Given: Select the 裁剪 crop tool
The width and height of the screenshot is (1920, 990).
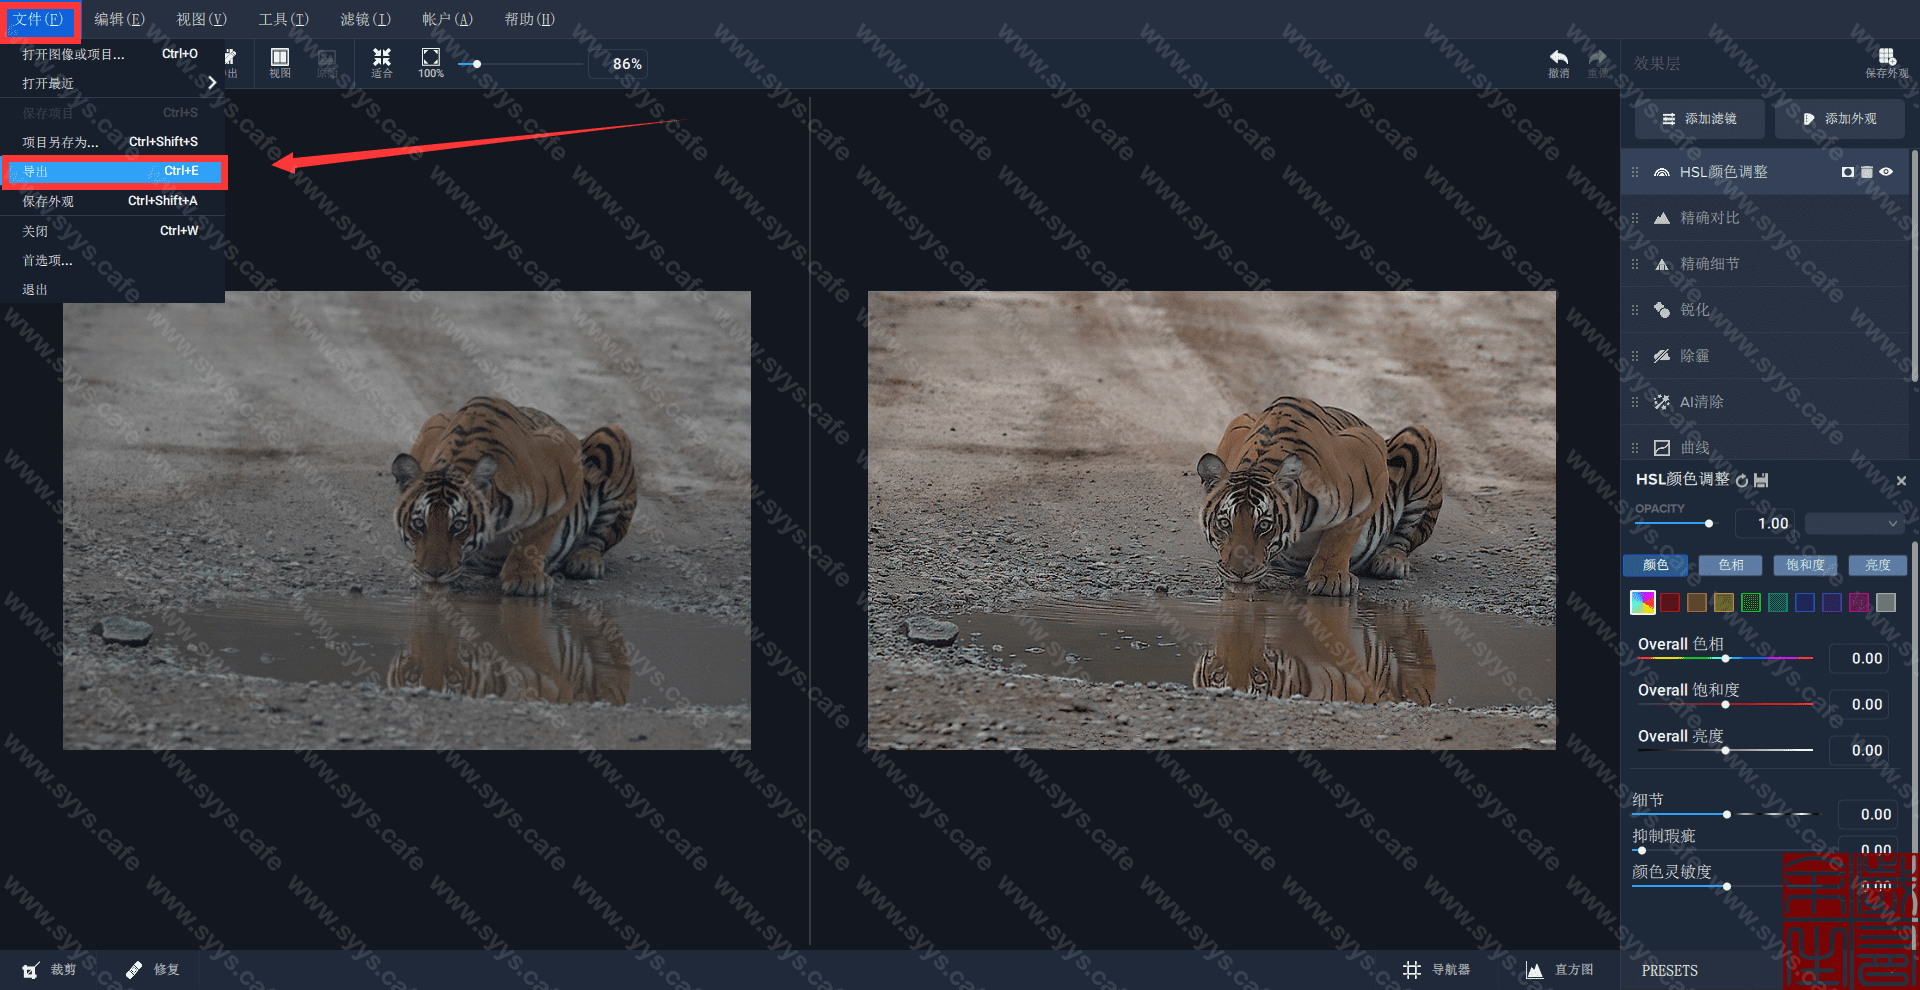Looking at the screenshot, I should pyautogui.click(x=48, y=969).
